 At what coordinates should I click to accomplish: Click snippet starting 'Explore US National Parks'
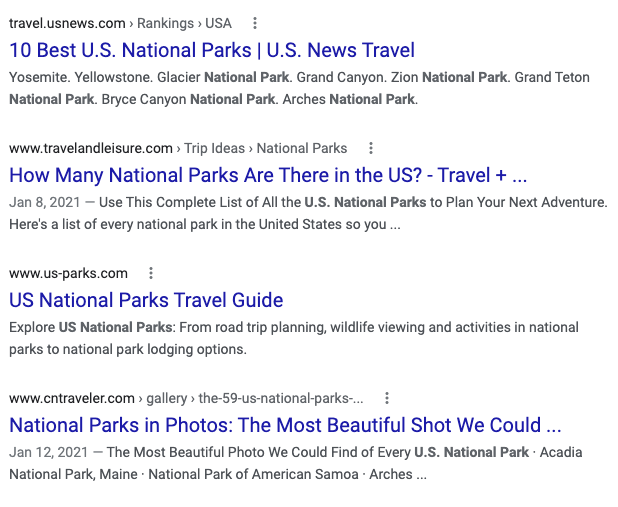pos(294,338)
